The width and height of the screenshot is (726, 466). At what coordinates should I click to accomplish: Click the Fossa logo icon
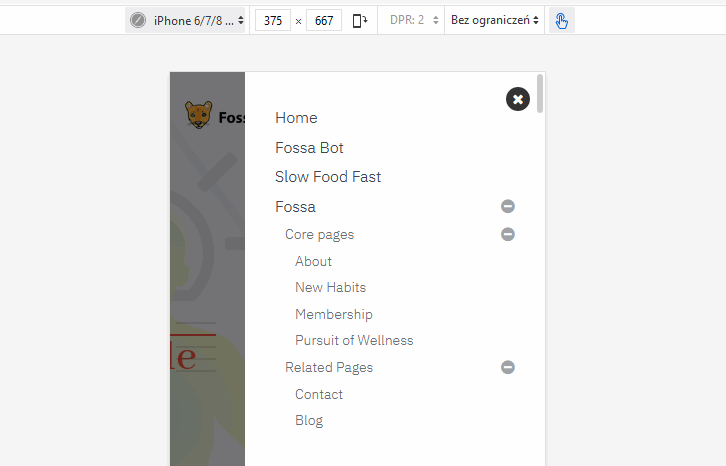coord(199,115)
